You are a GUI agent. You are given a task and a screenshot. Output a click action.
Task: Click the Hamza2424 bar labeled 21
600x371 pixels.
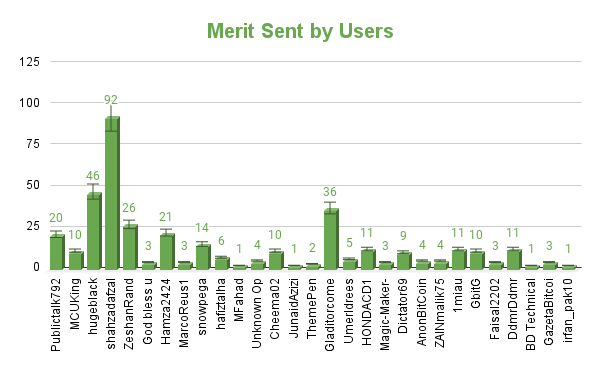tap(167, 252)
